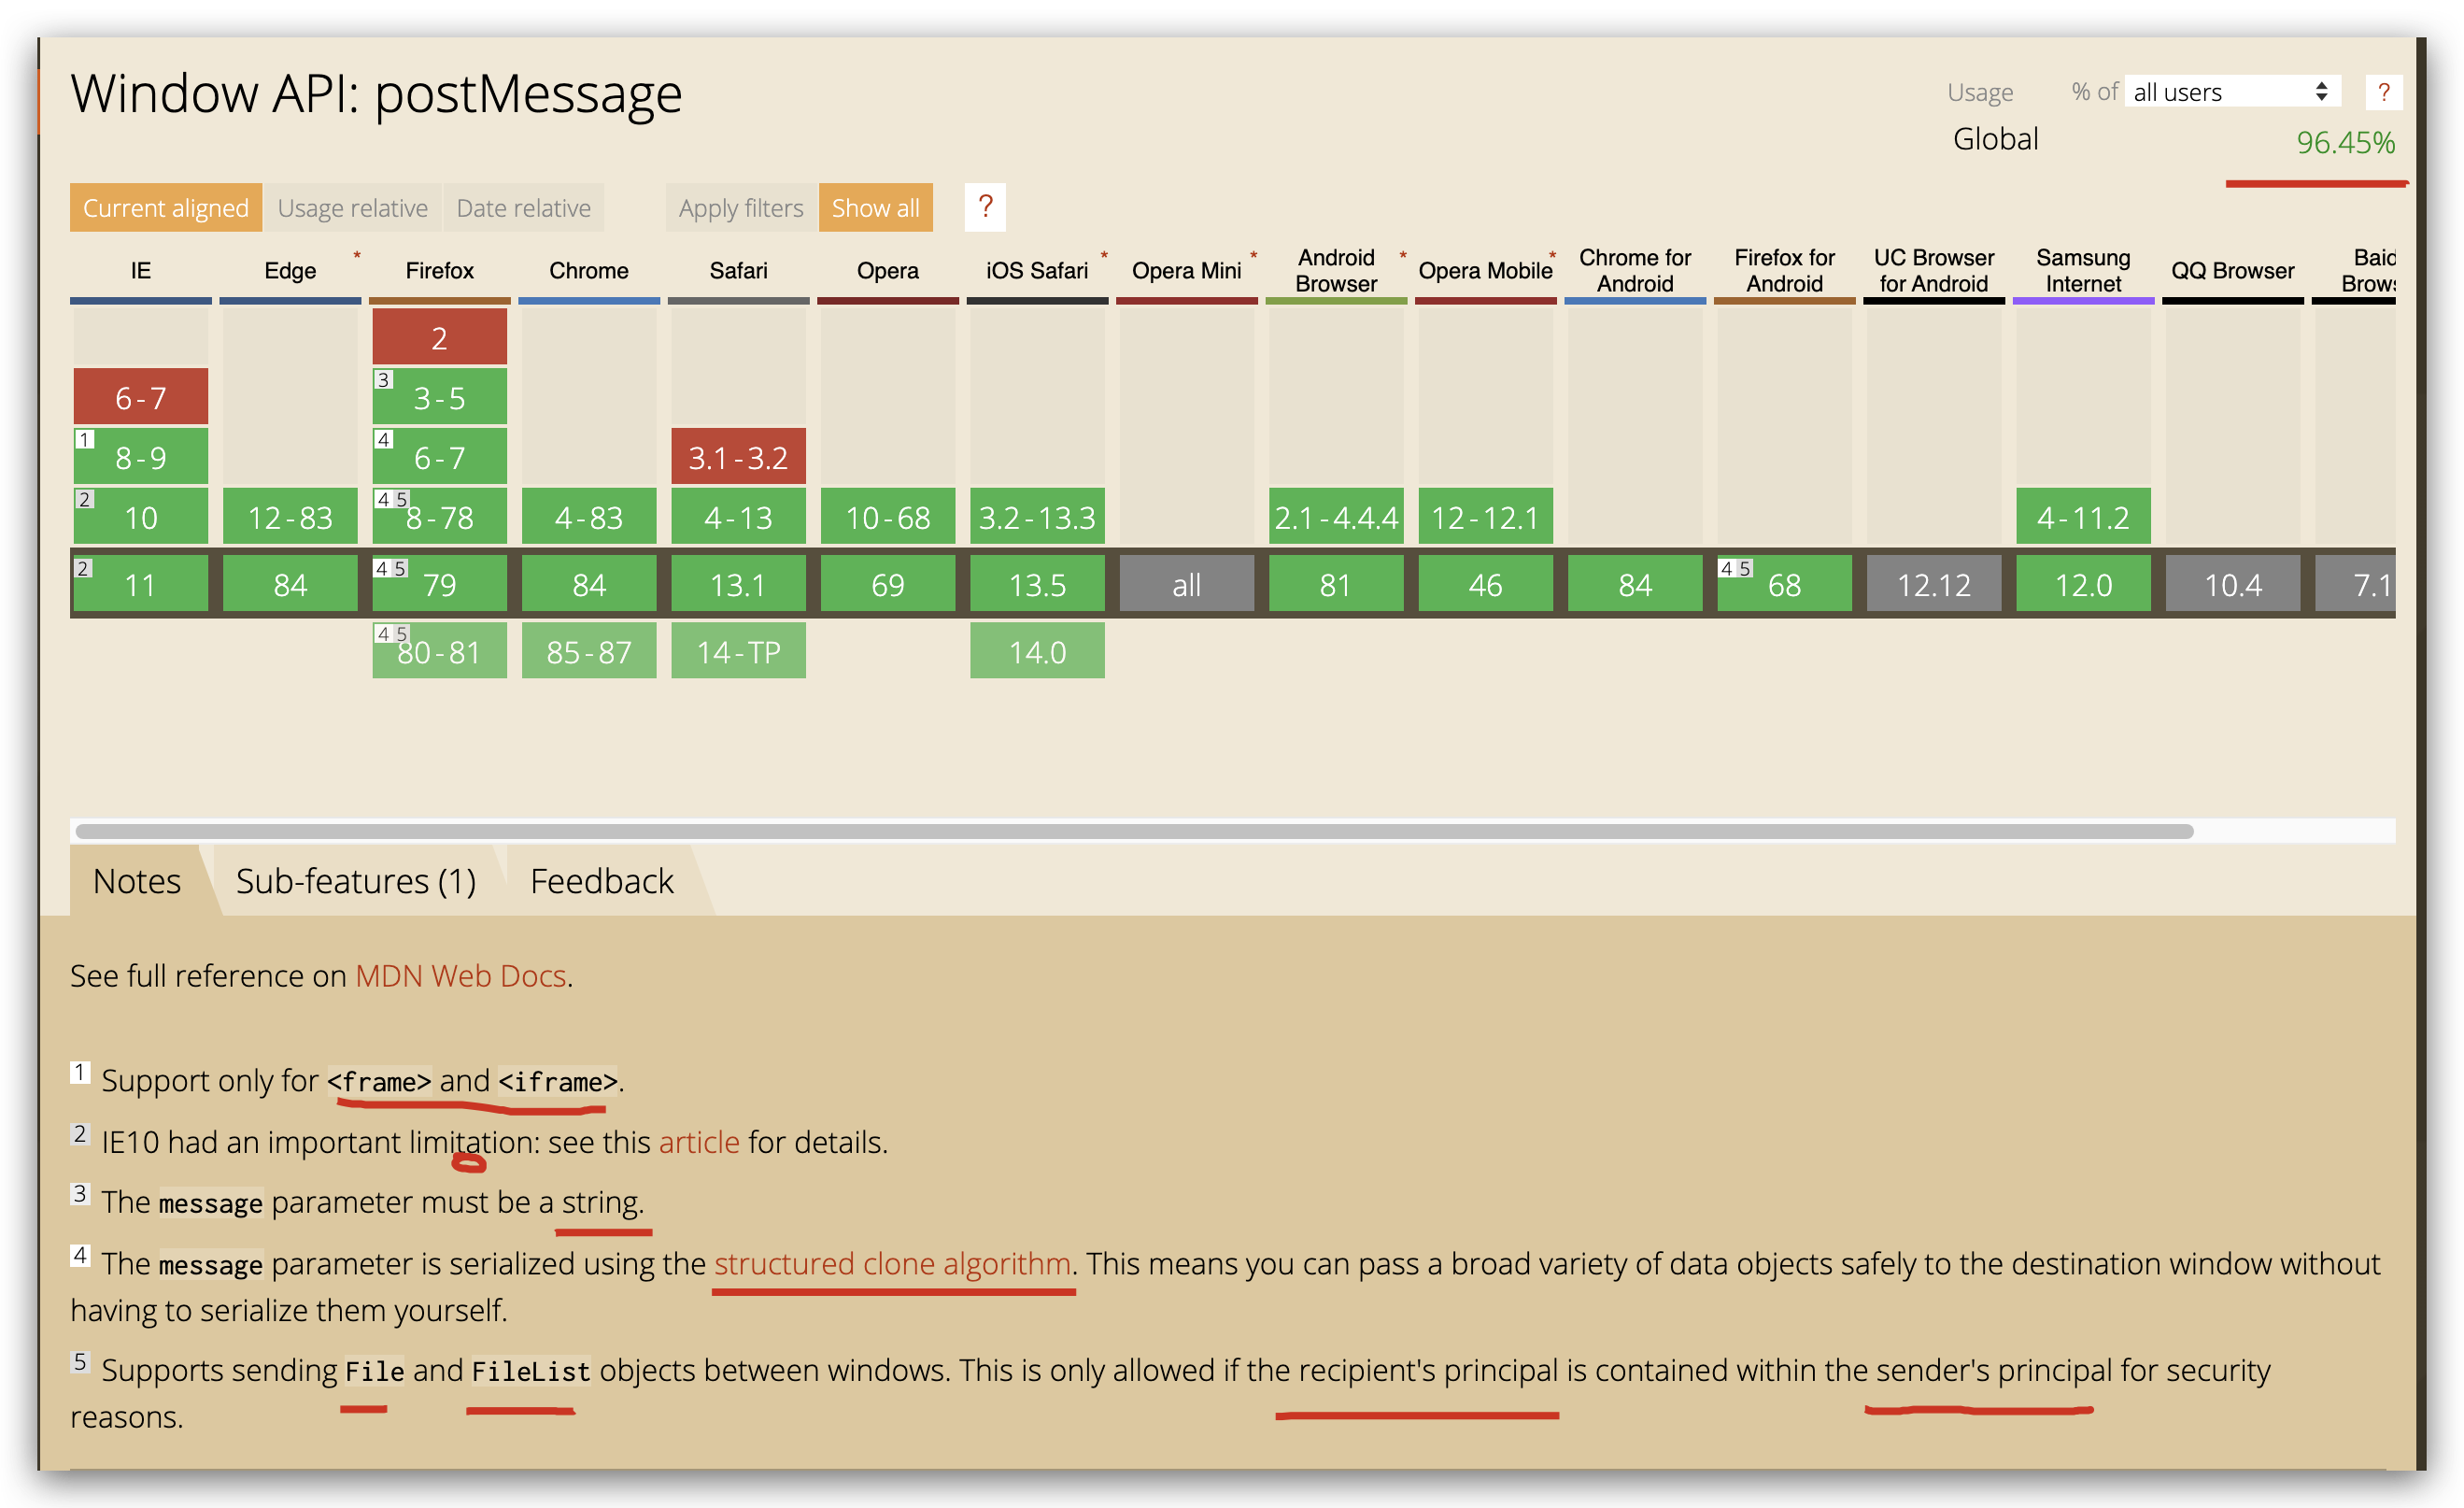Click the Samsung Internet 4-11.2 cell
The height and width of the screenshot is (1508, 2464).
[x=2084, y=516]
